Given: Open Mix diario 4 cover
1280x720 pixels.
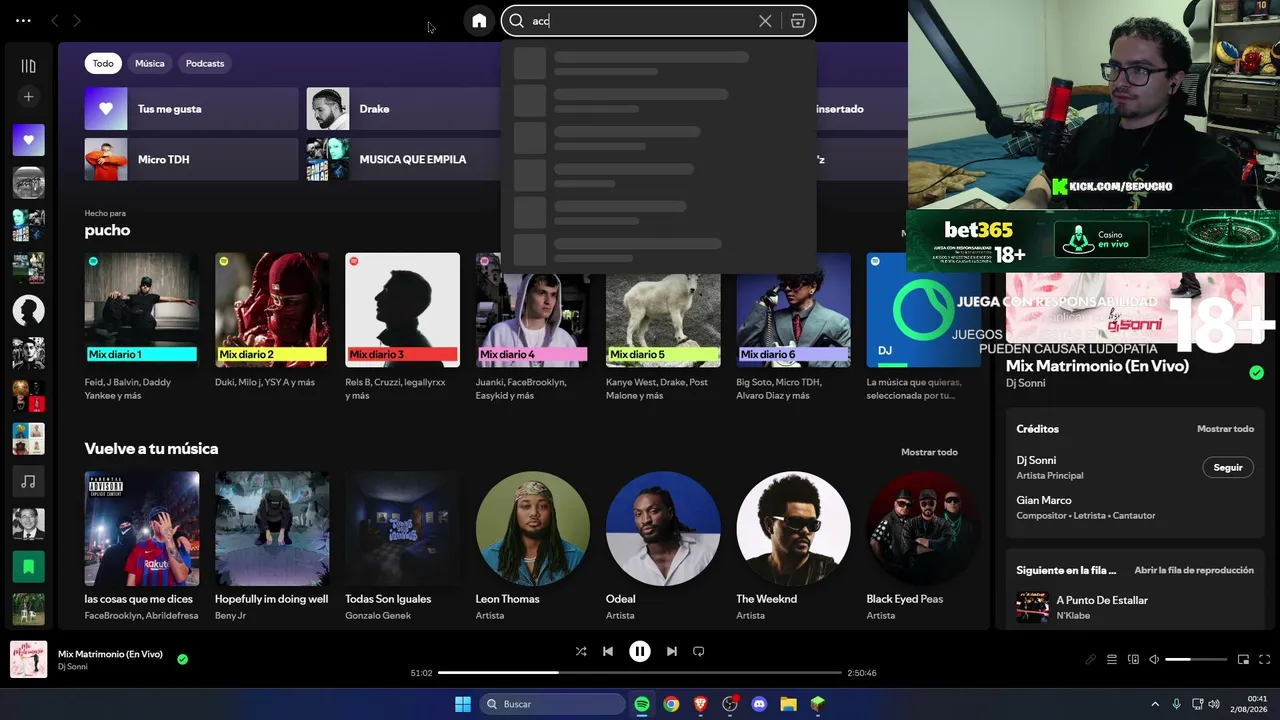Looking at the screenshot, I should click(x=533, y=321).
